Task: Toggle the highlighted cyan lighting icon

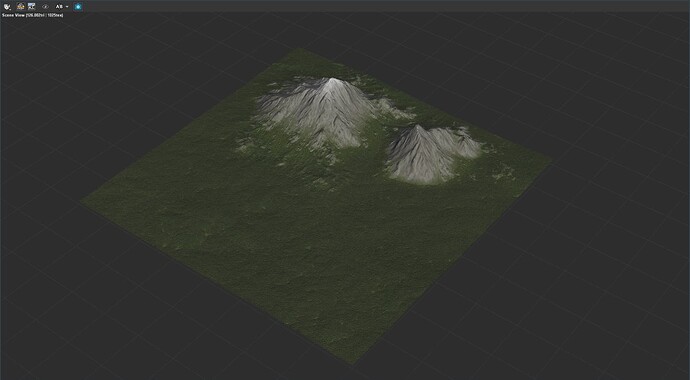Action: pyautogui.click(x=78, y=7)
